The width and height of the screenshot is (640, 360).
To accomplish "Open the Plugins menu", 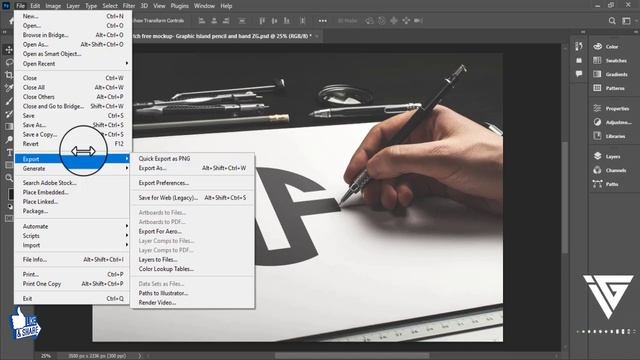I will [x=180, y=6].
